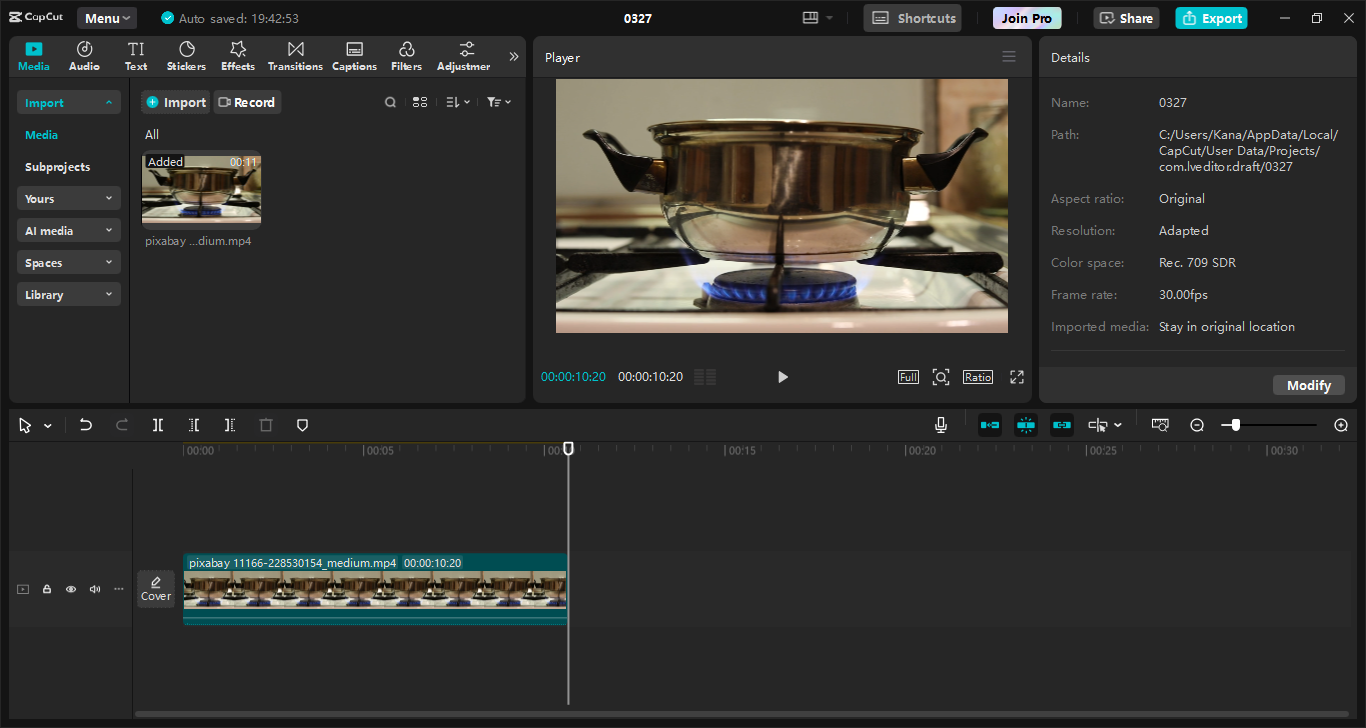Click the Split clip tool in timeline toolbar
Image resolution: width=1366 pixels, height=728 pixels.
(x=158, y=425)
